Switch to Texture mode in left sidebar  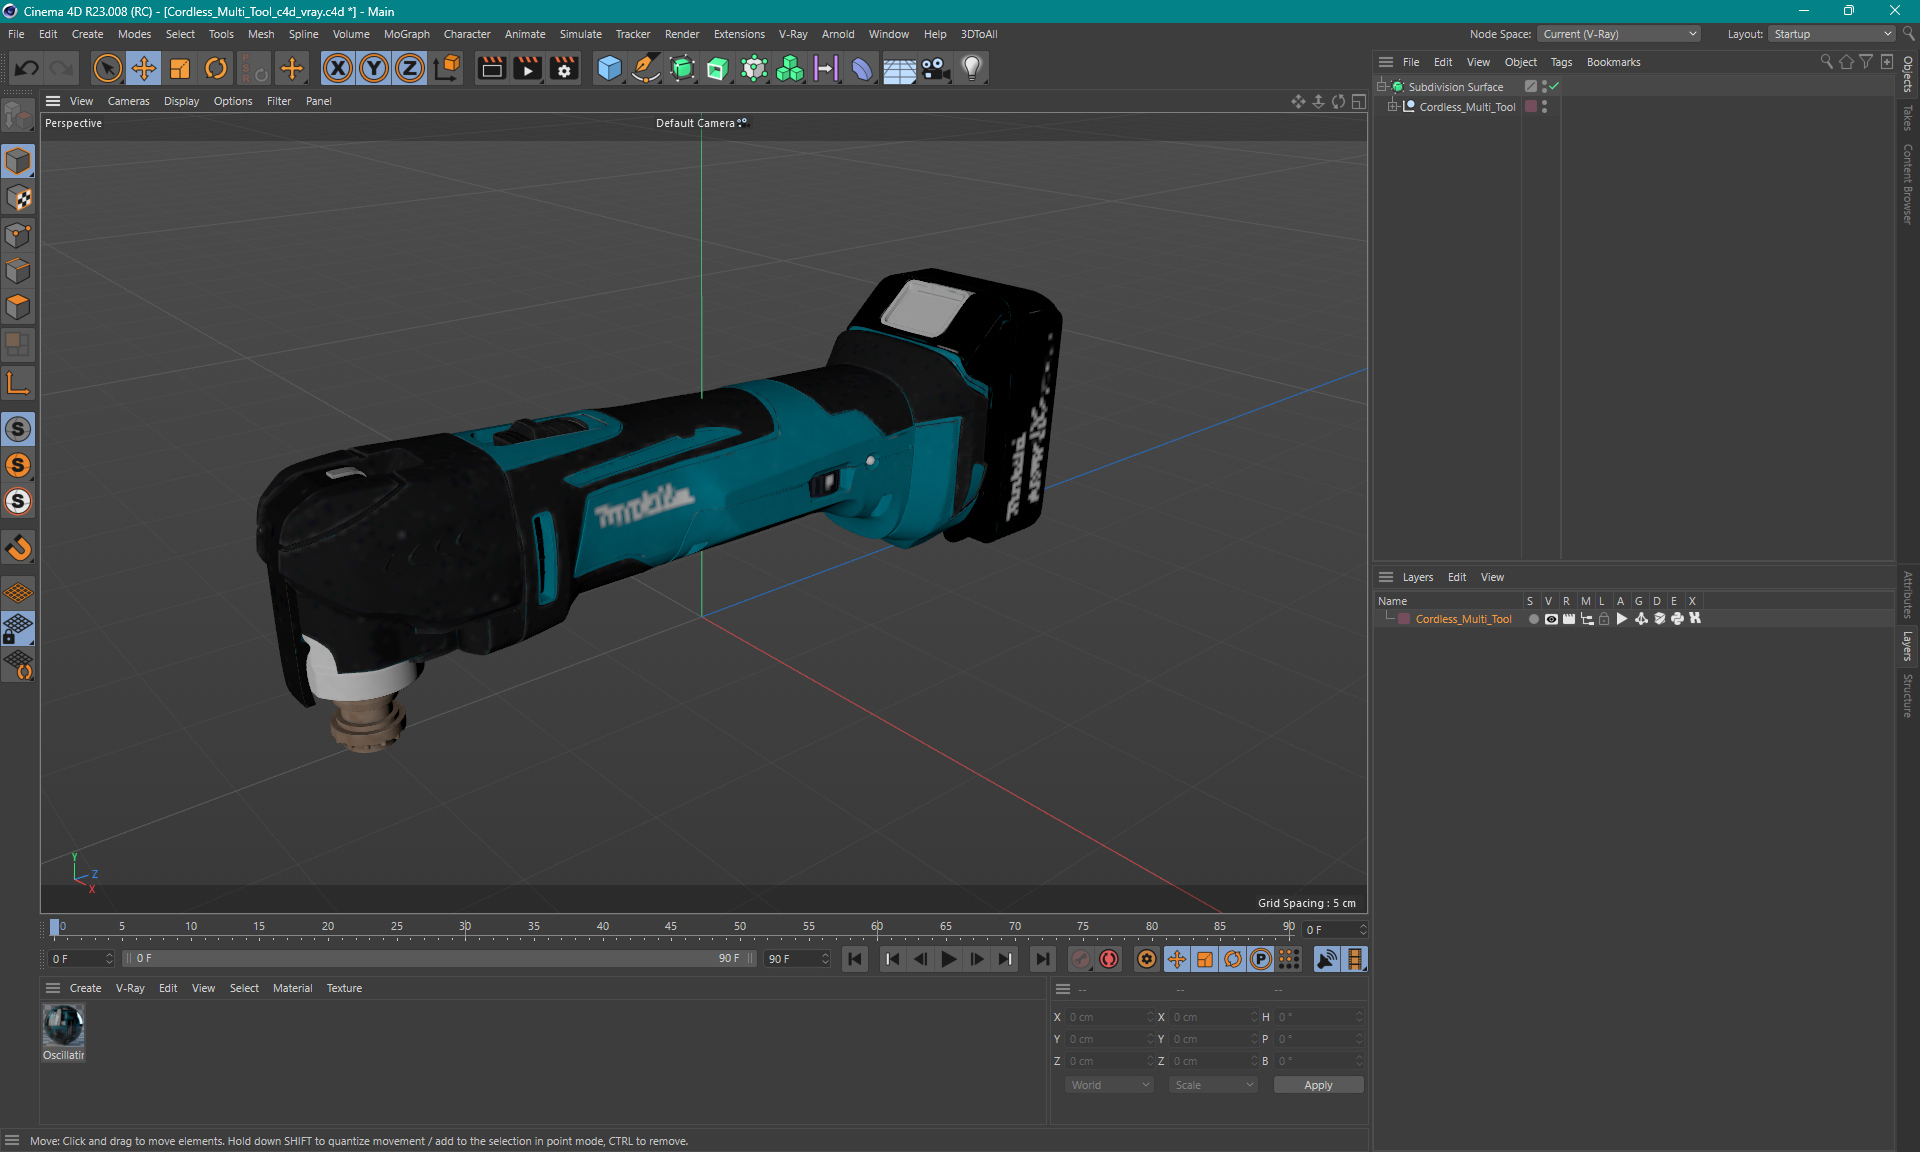18,198
